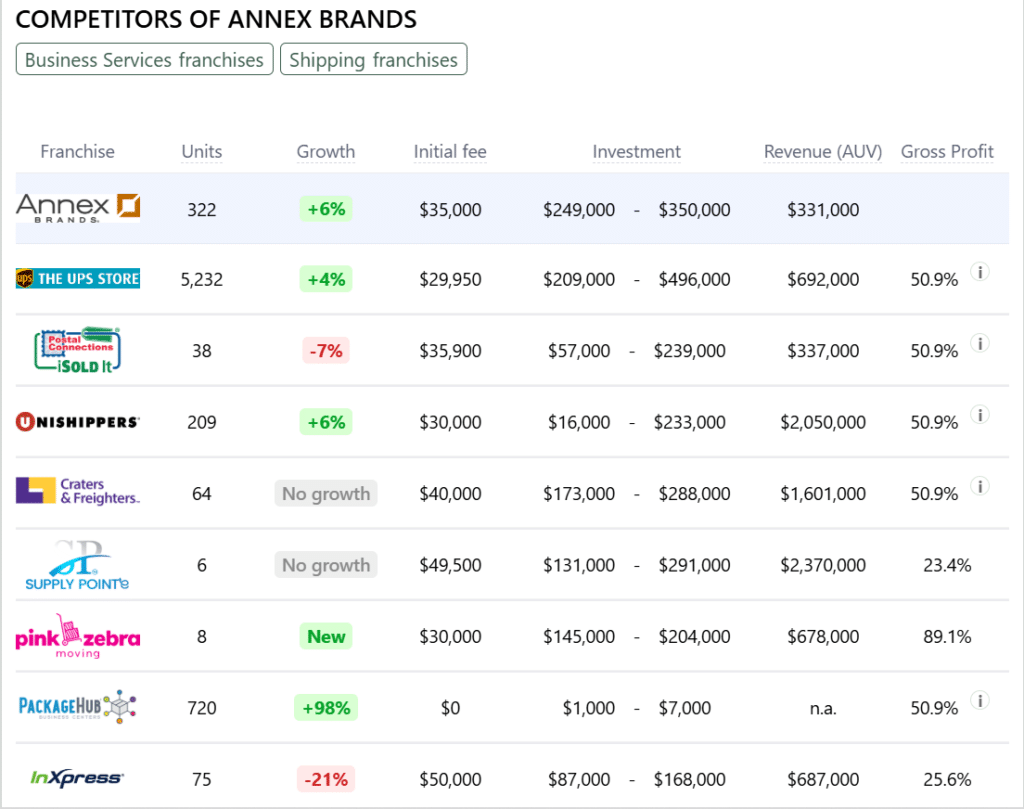Click info icon in UPS Store row
Viewport: 1024px width, 809px height.
(980, 272)
